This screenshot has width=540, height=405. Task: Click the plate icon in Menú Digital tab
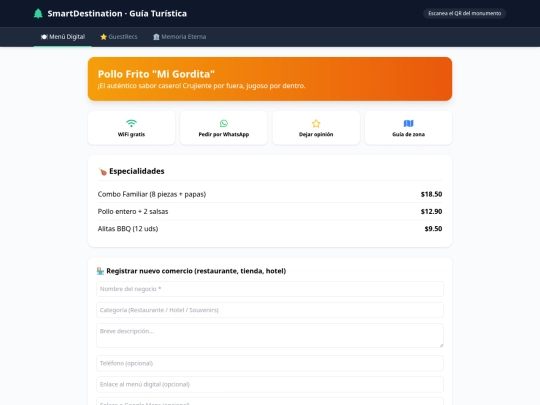(44, 37)
